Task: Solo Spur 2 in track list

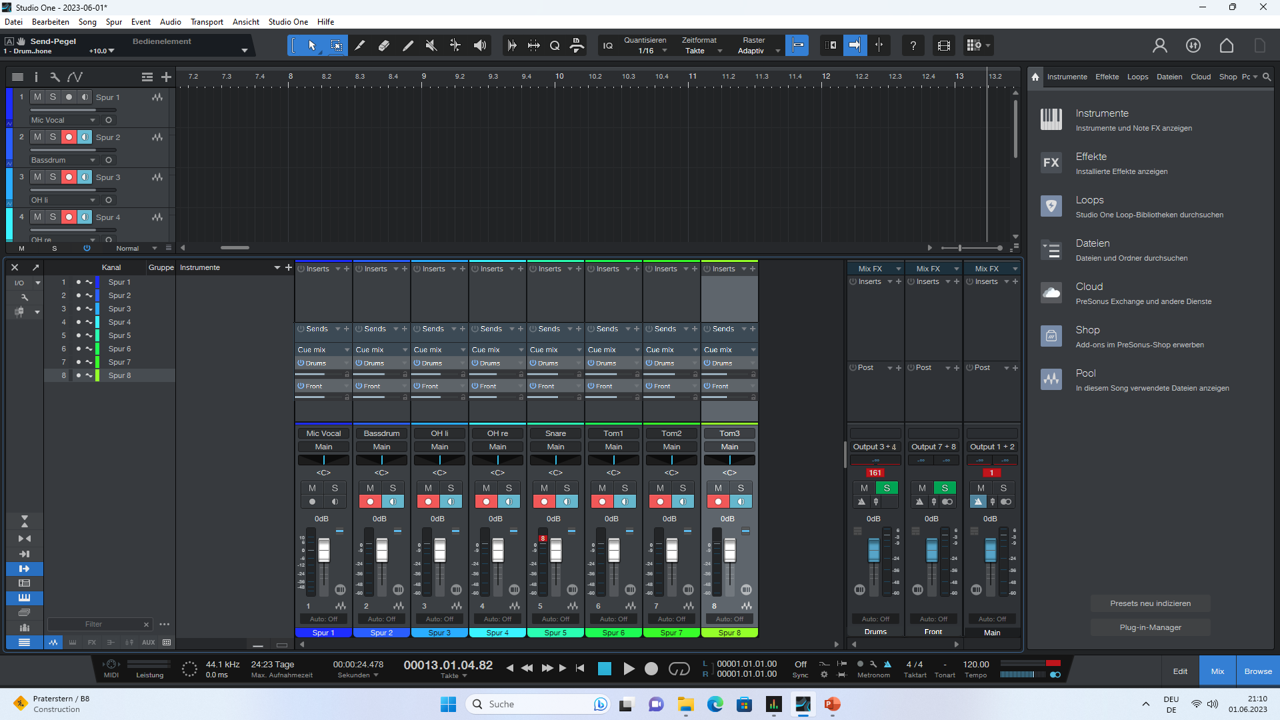Action: click(x=53, y=137)
